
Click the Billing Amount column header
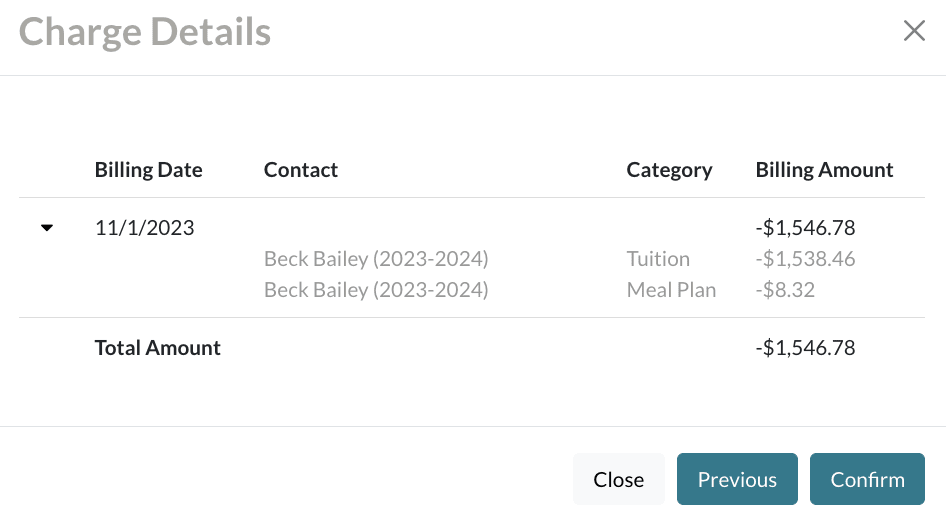(x=824, y=170)
